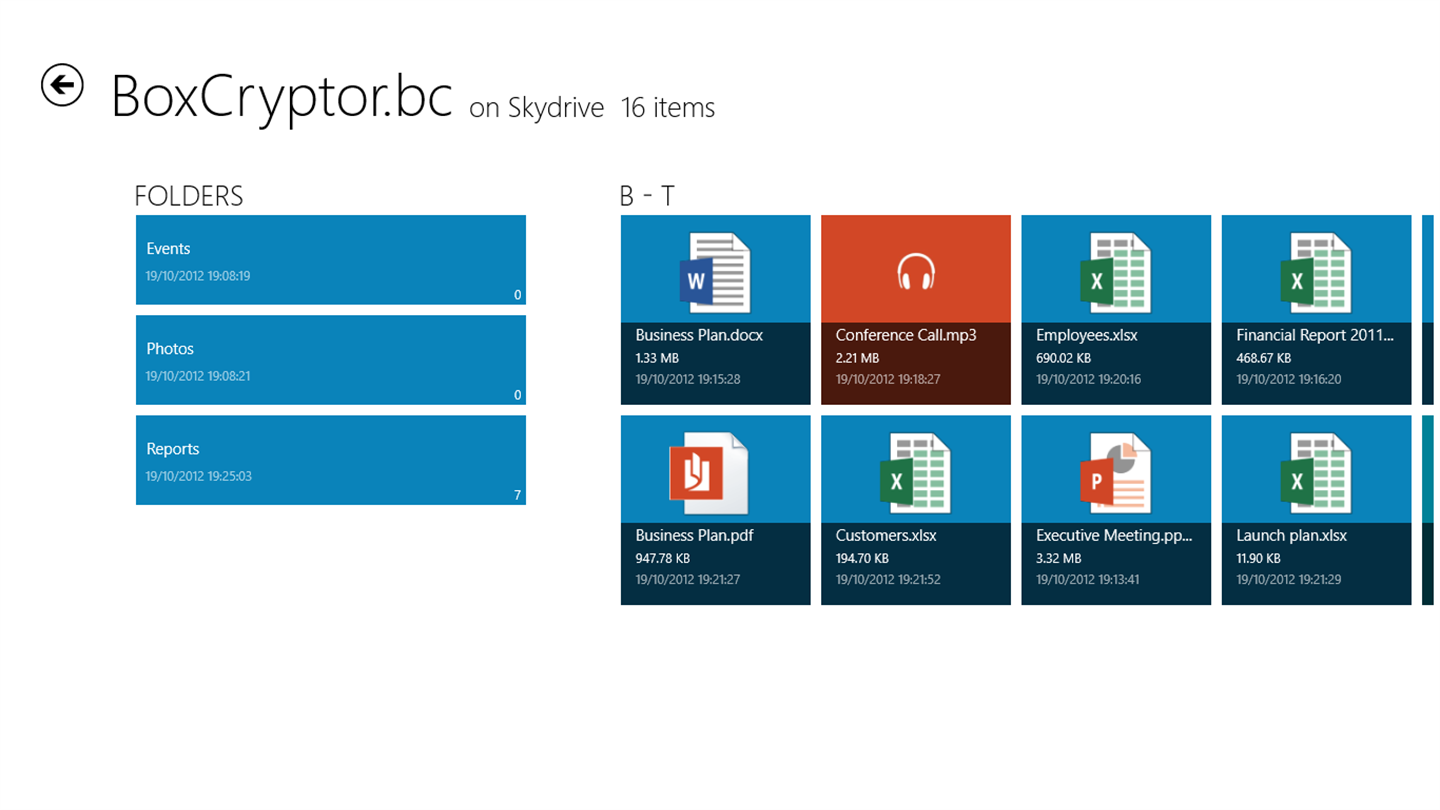The height and width of the screenshot is (810, 1440).
Task: Open the PDF icon of Business Plan.pdf
Action: click(709, 473)
